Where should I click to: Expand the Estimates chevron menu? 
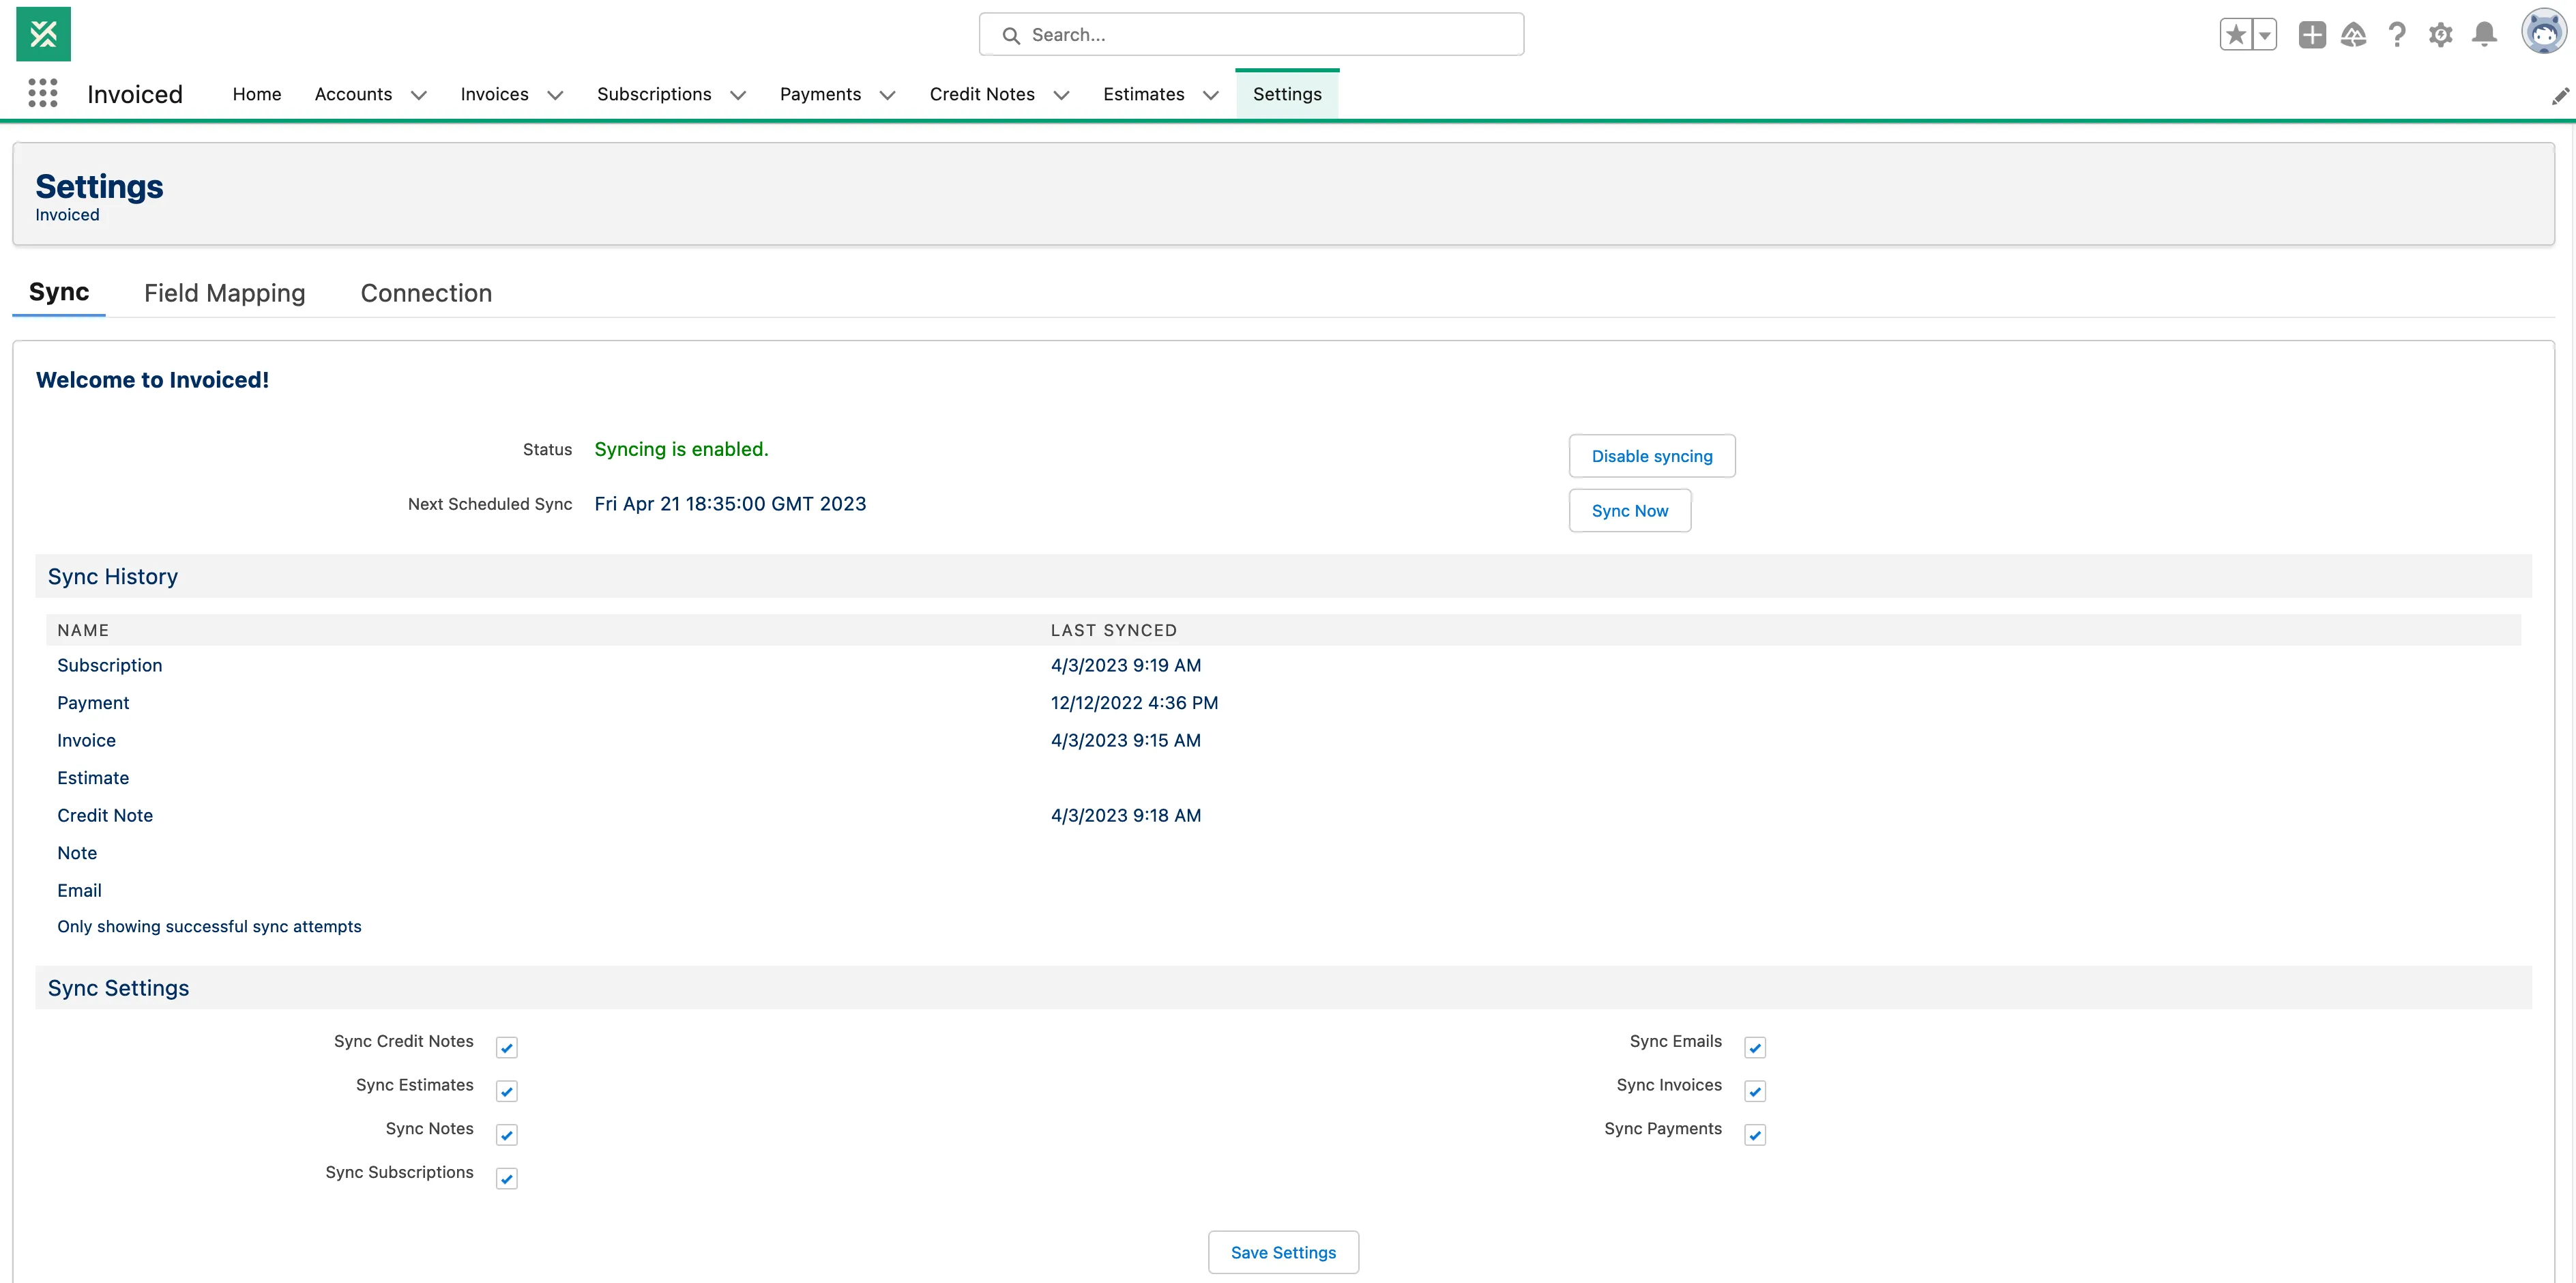(x=1210, y=95)
